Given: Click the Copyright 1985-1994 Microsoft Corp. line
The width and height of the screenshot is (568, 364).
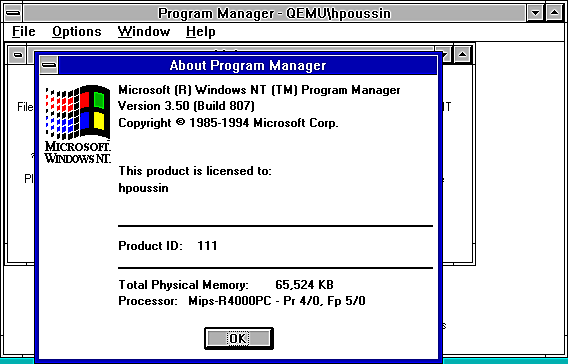Looking at the screenshot, I should coord(228,123).
